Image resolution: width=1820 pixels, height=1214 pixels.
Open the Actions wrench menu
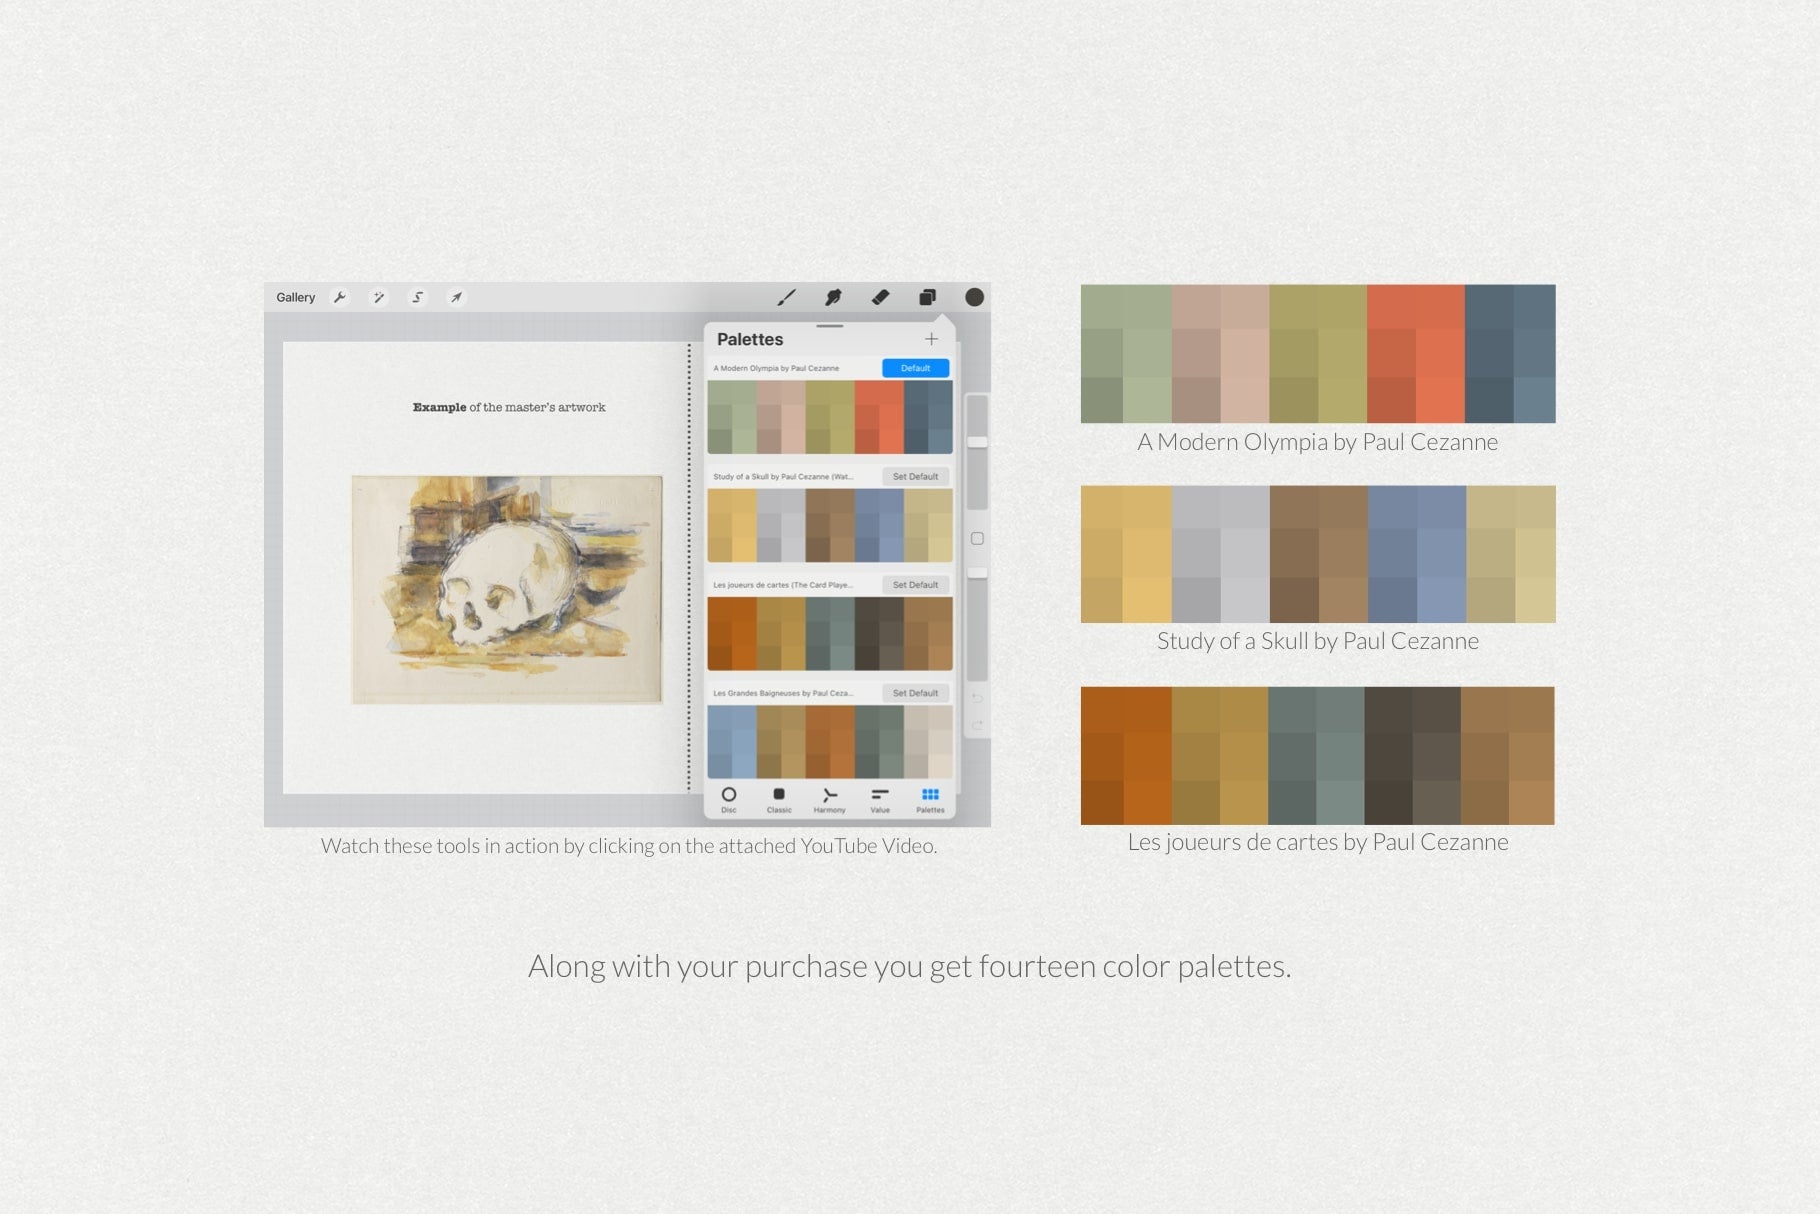pos(340,297)
